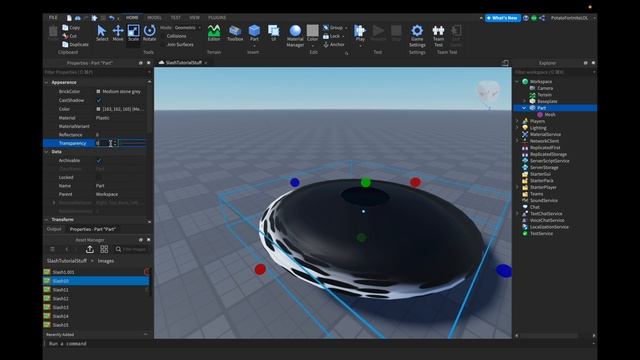Open the Group dropdown arrow

(x=347, y=27)
